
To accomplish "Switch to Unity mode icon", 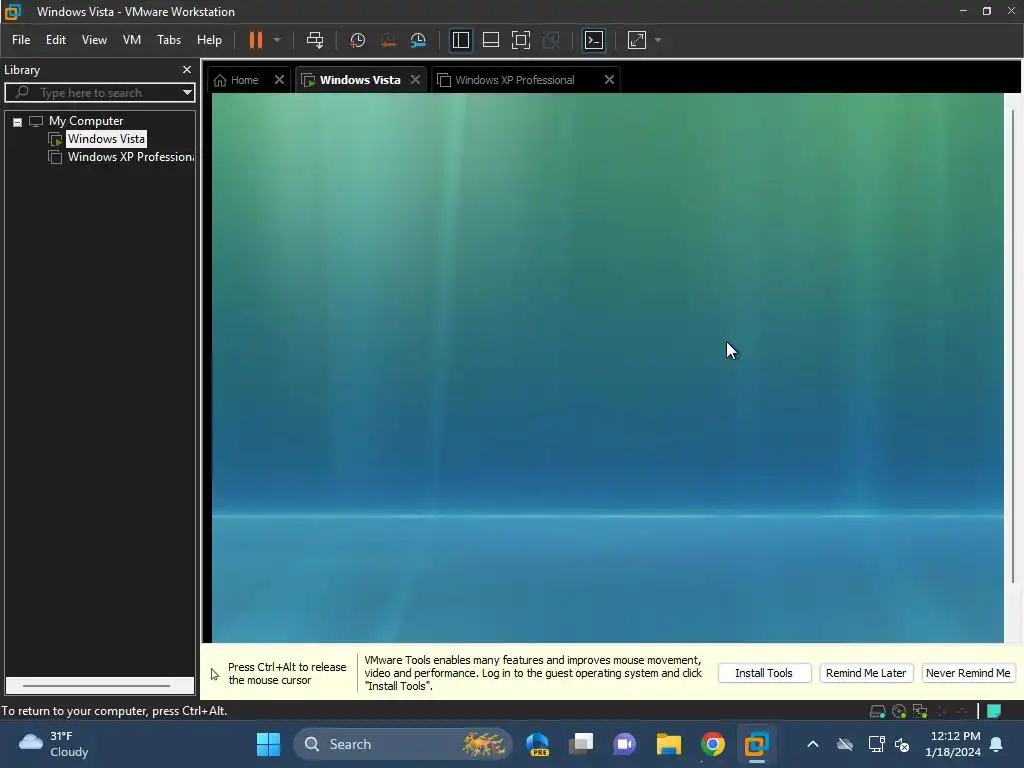I will coord(551,40).
